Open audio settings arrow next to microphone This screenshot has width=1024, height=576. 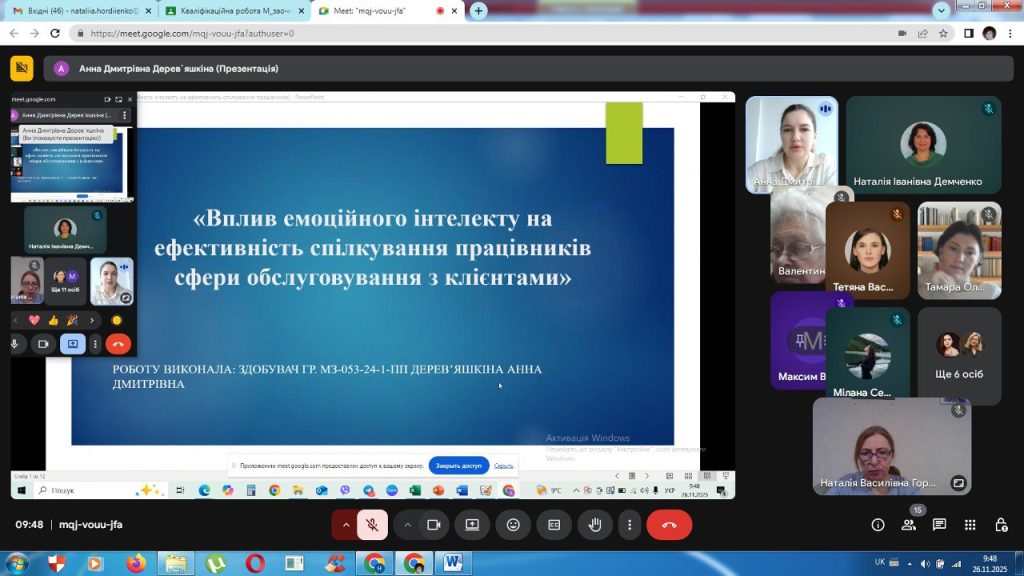click(346, 525)
